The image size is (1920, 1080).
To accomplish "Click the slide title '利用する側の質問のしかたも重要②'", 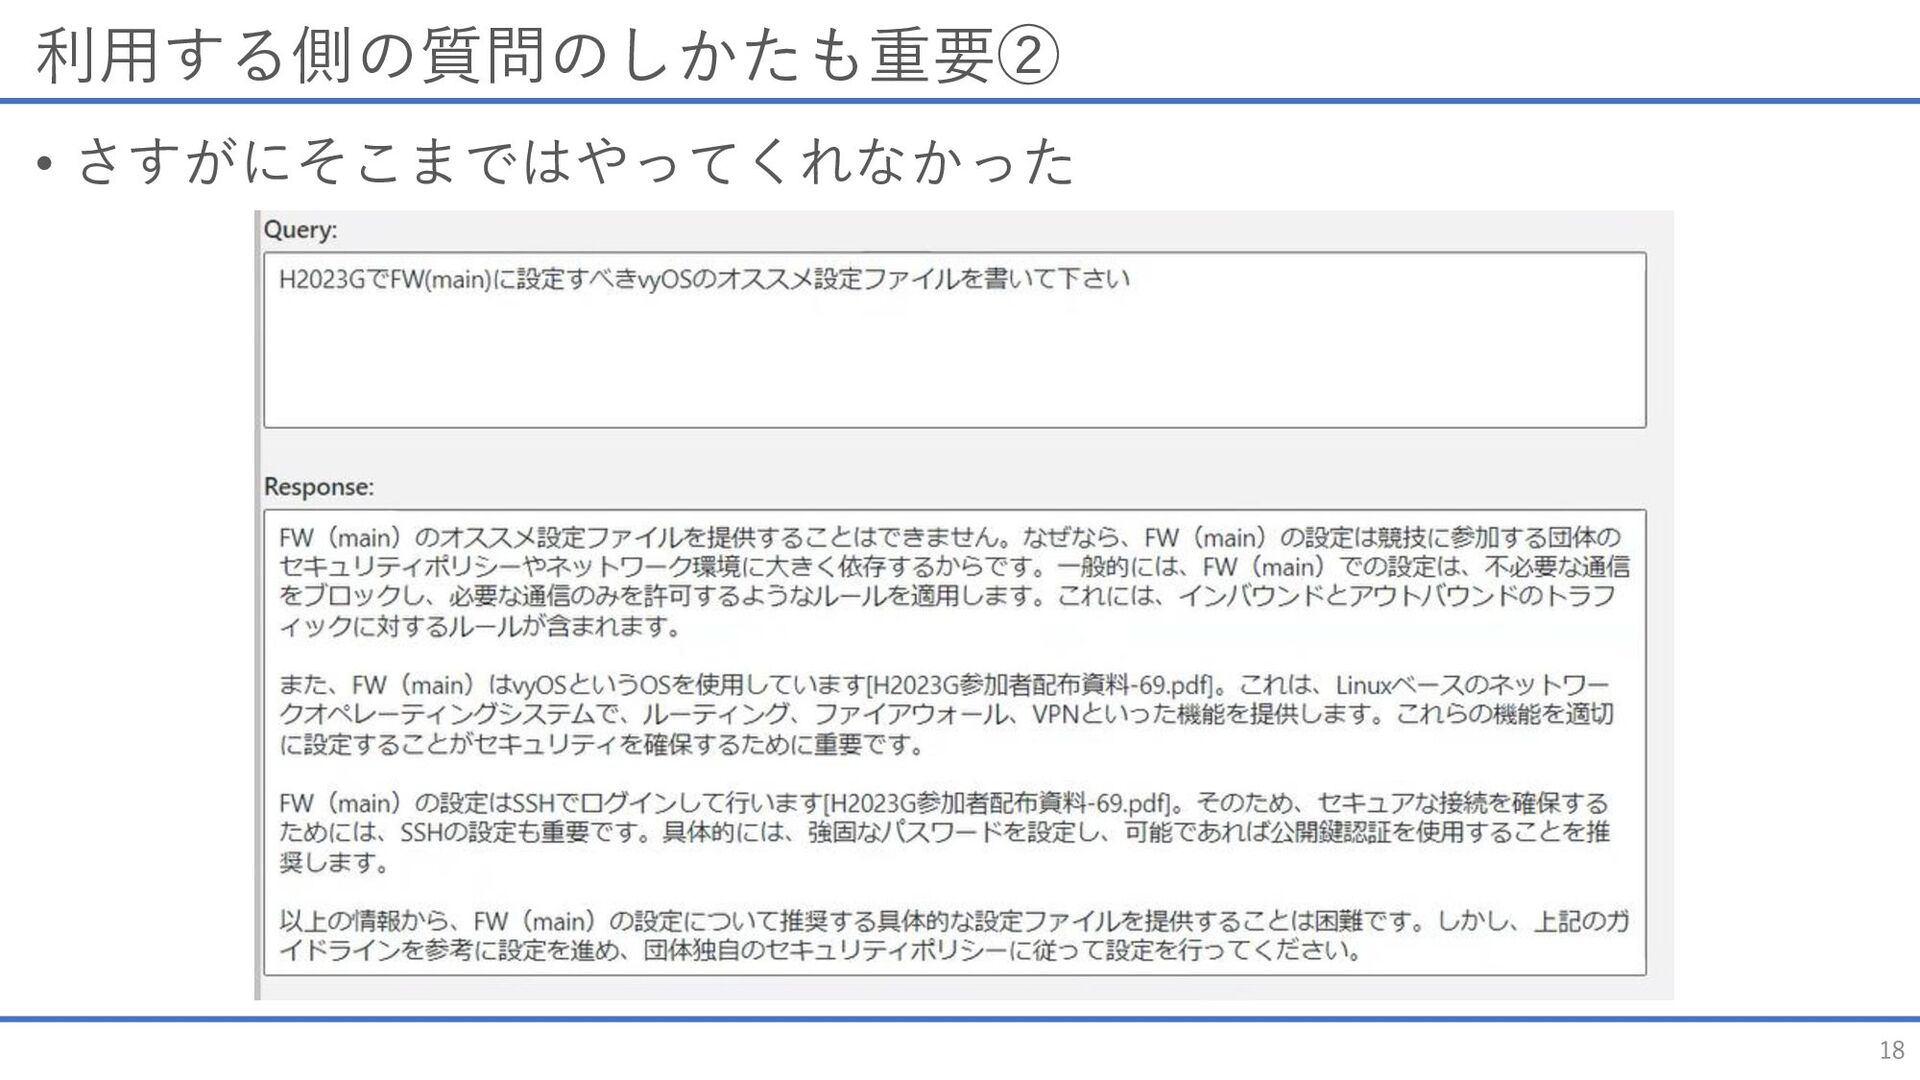I will [x=547, y=54].
